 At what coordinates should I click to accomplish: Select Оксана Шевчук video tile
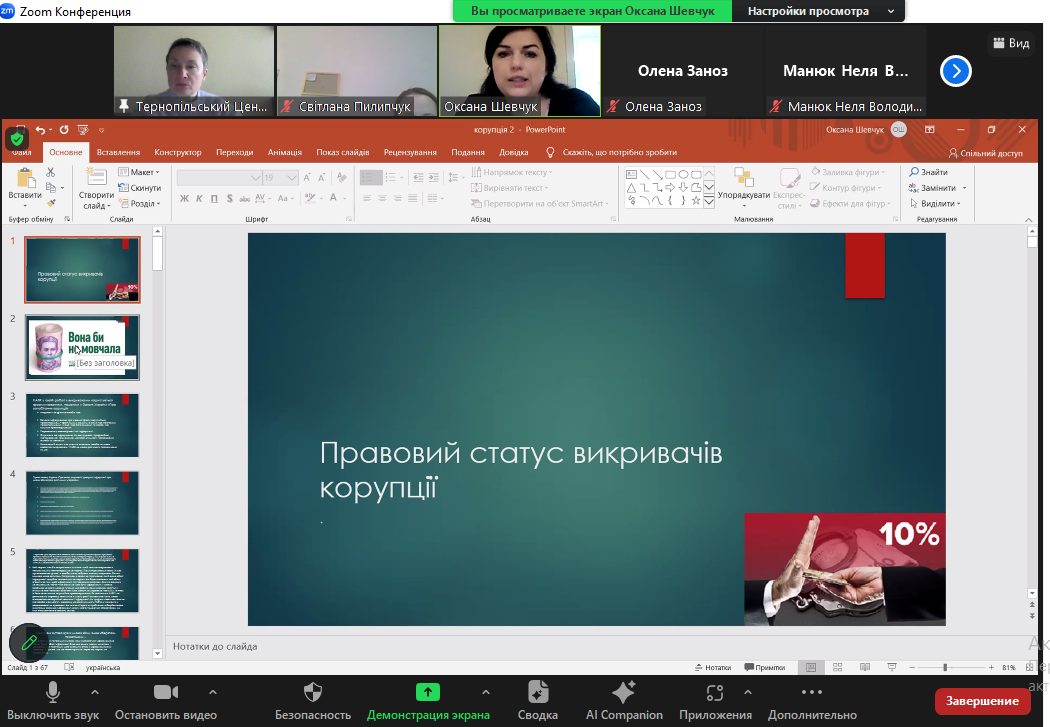tap(520, 71)
